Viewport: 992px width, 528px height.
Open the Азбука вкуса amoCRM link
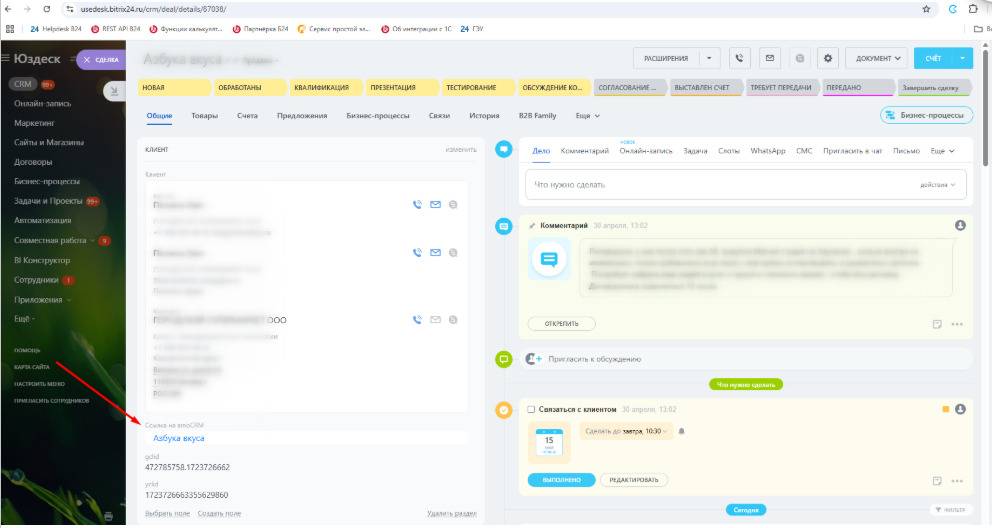tap(178, 438)
